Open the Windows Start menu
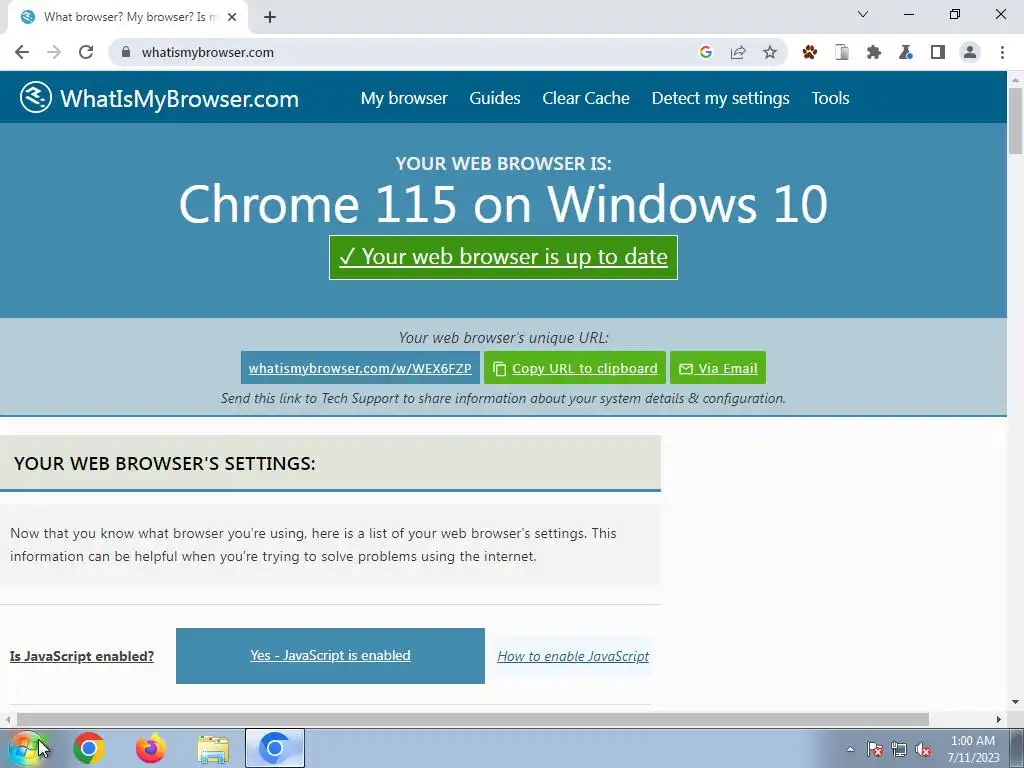Image resolution: width=1024 pixels, height=768 pixels. coord(27,748)
